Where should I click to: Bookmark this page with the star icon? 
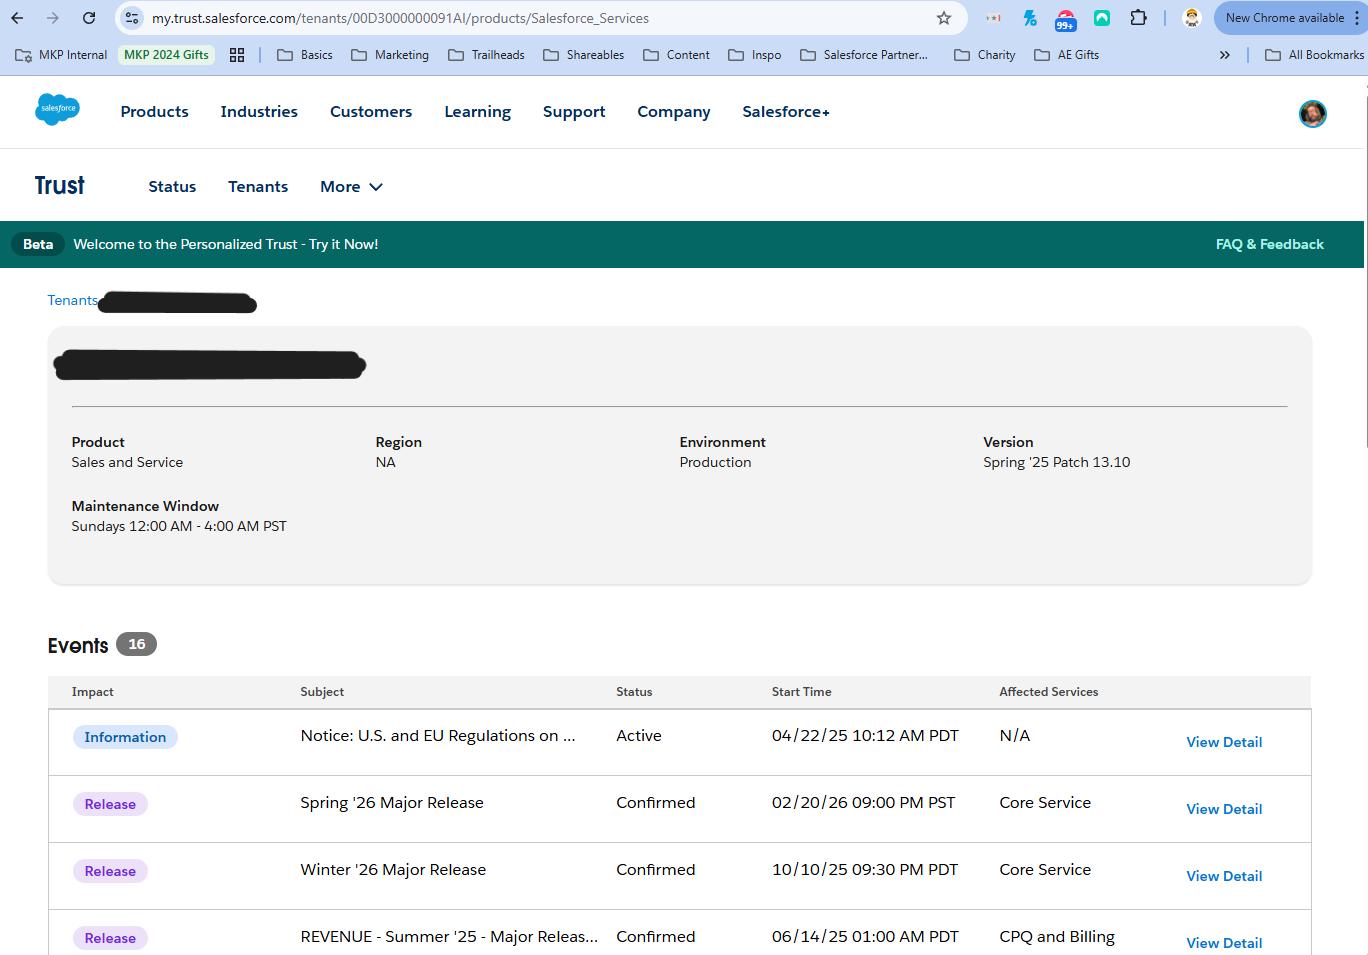(943, 18)
